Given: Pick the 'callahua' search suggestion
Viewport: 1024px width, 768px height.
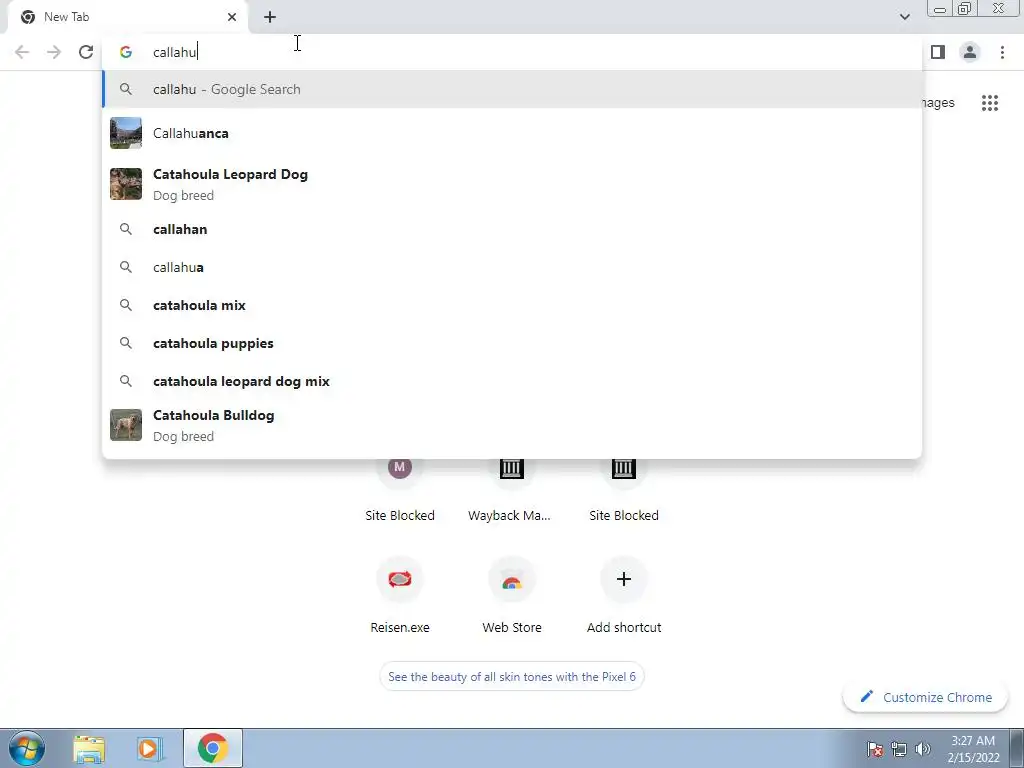Looking at the screenshot, I should pos(512,267).
